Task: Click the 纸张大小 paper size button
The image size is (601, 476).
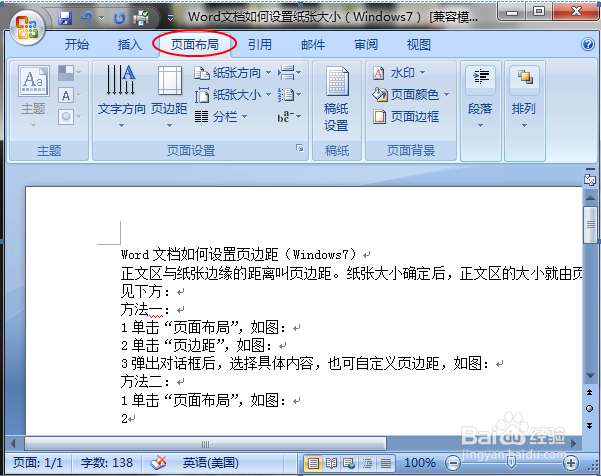Action: click(233, 95)
